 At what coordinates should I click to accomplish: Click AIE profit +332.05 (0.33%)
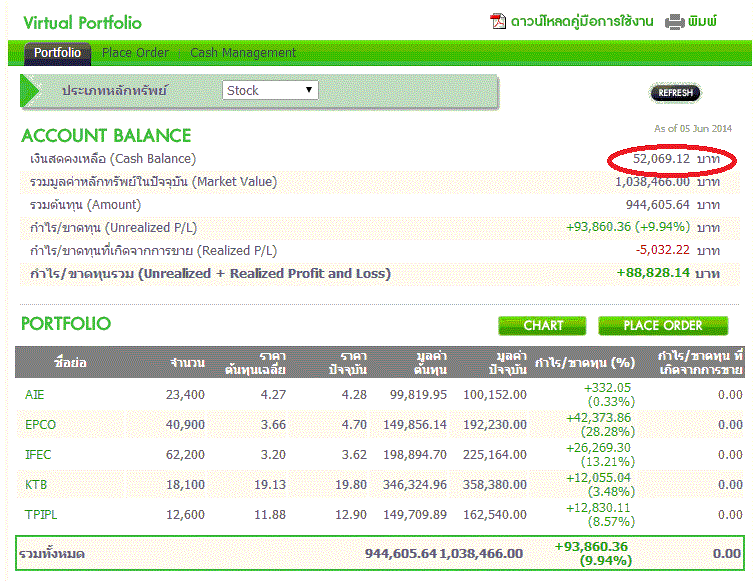click(x=609, y=395)
